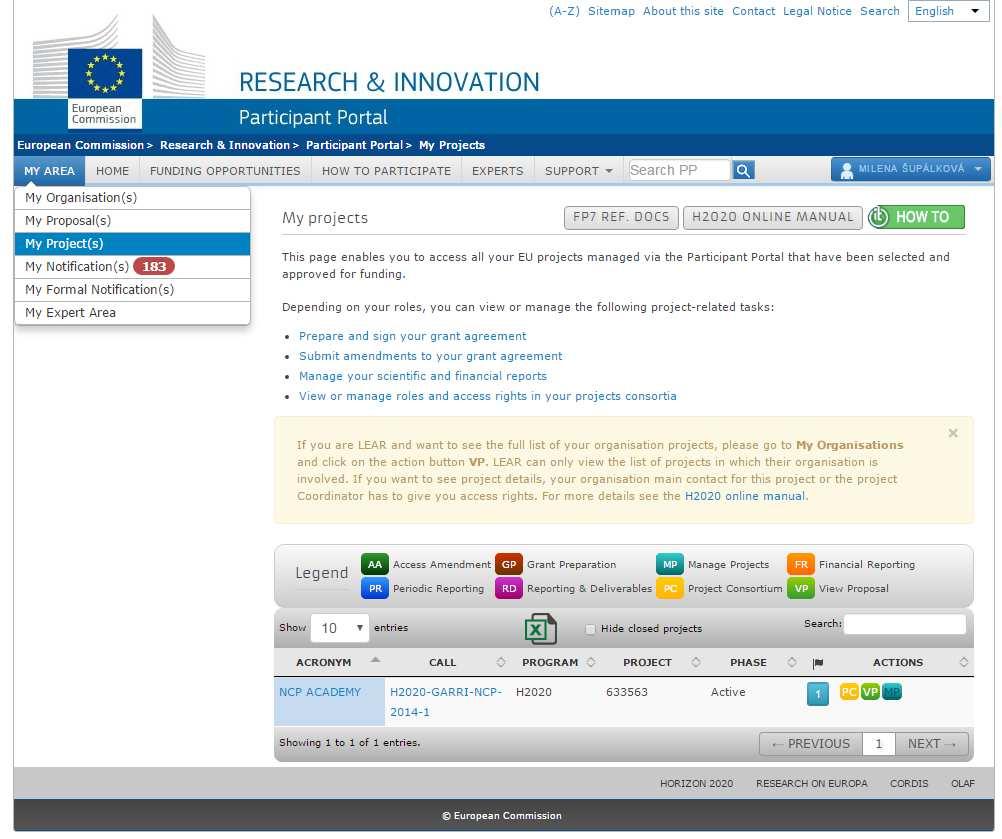Expand the SUPPORT menu

(x=578, y=171)
